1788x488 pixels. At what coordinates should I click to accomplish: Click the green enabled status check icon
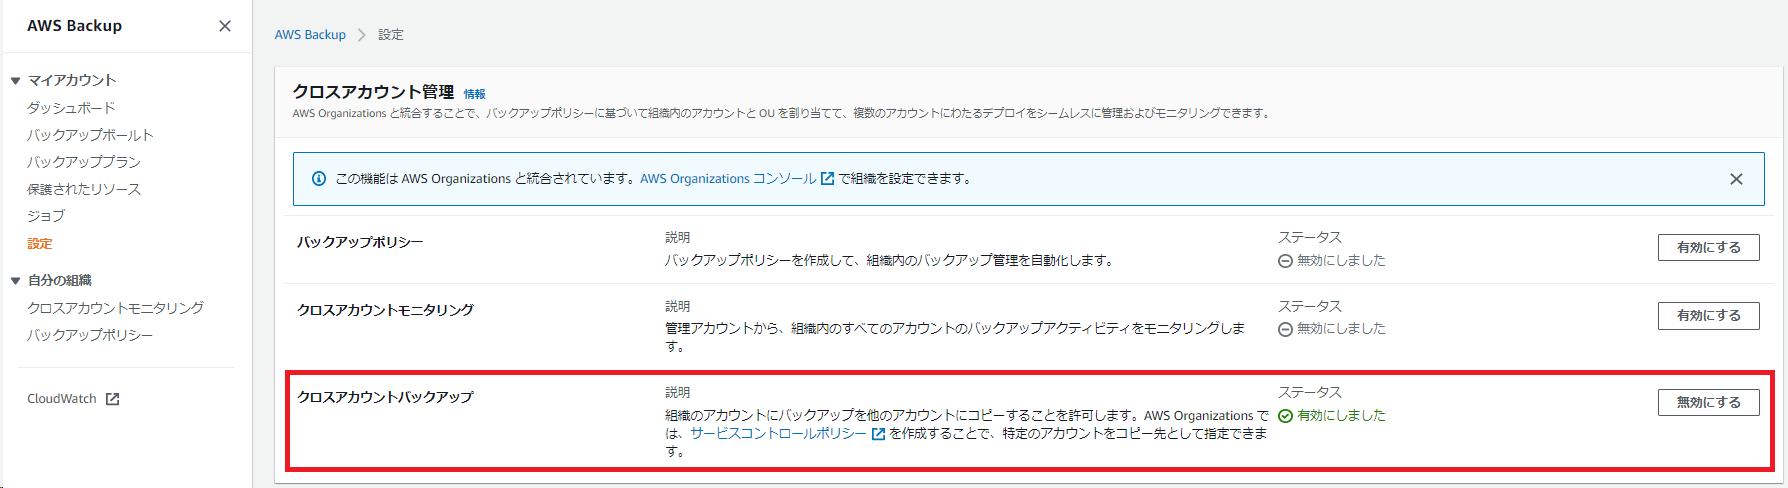point(1285,416)
